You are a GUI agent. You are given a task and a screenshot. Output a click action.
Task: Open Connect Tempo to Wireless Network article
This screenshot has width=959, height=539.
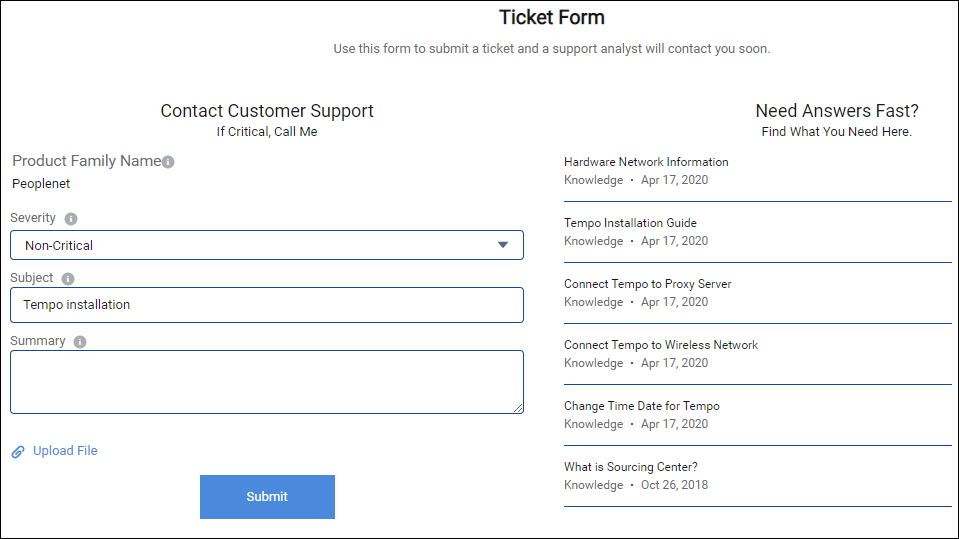coord(661,345)
